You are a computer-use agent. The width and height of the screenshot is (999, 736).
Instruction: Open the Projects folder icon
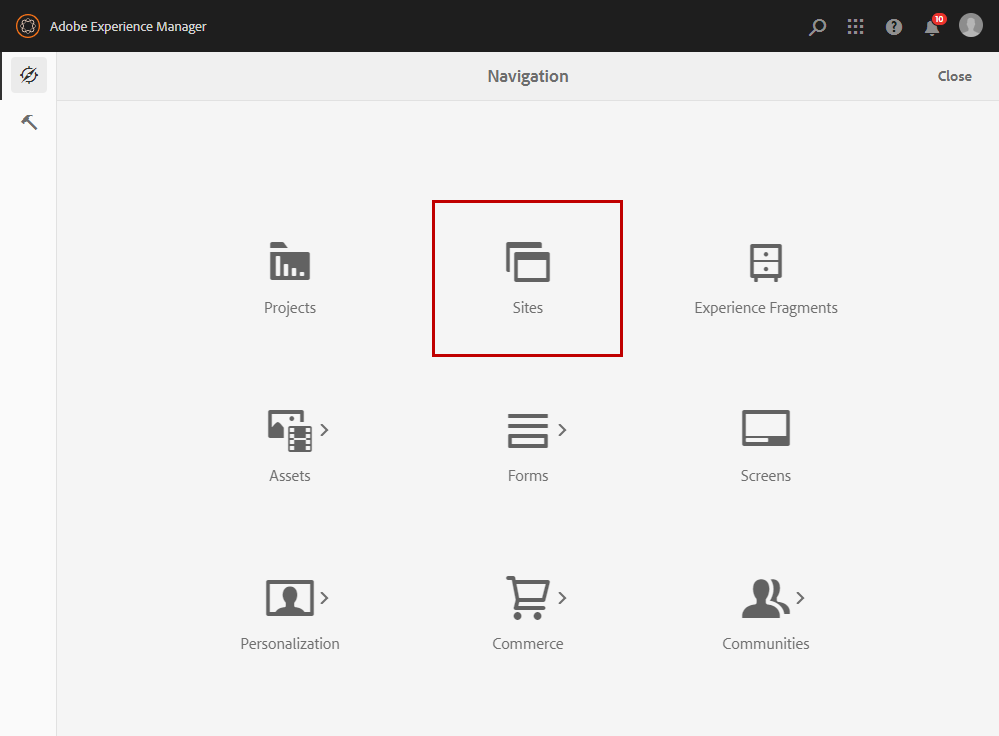(x=289, y=261)
